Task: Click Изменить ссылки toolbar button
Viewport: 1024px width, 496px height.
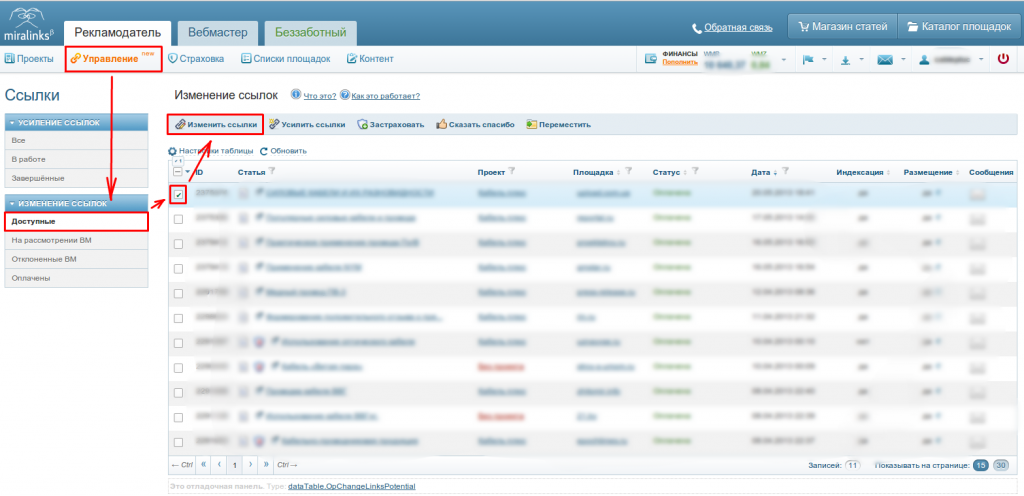Action: [216, 124]
